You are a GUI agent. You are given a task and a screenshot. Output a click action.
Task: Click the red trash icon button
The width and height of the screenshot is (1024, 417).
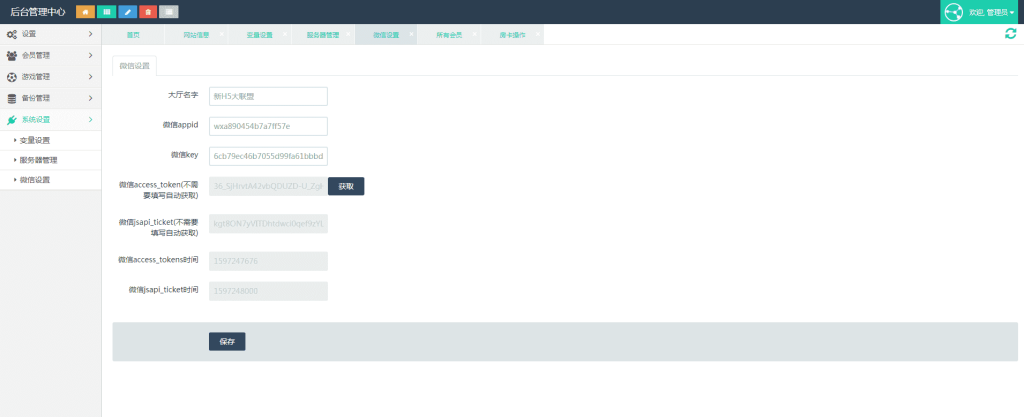[148, 12]
